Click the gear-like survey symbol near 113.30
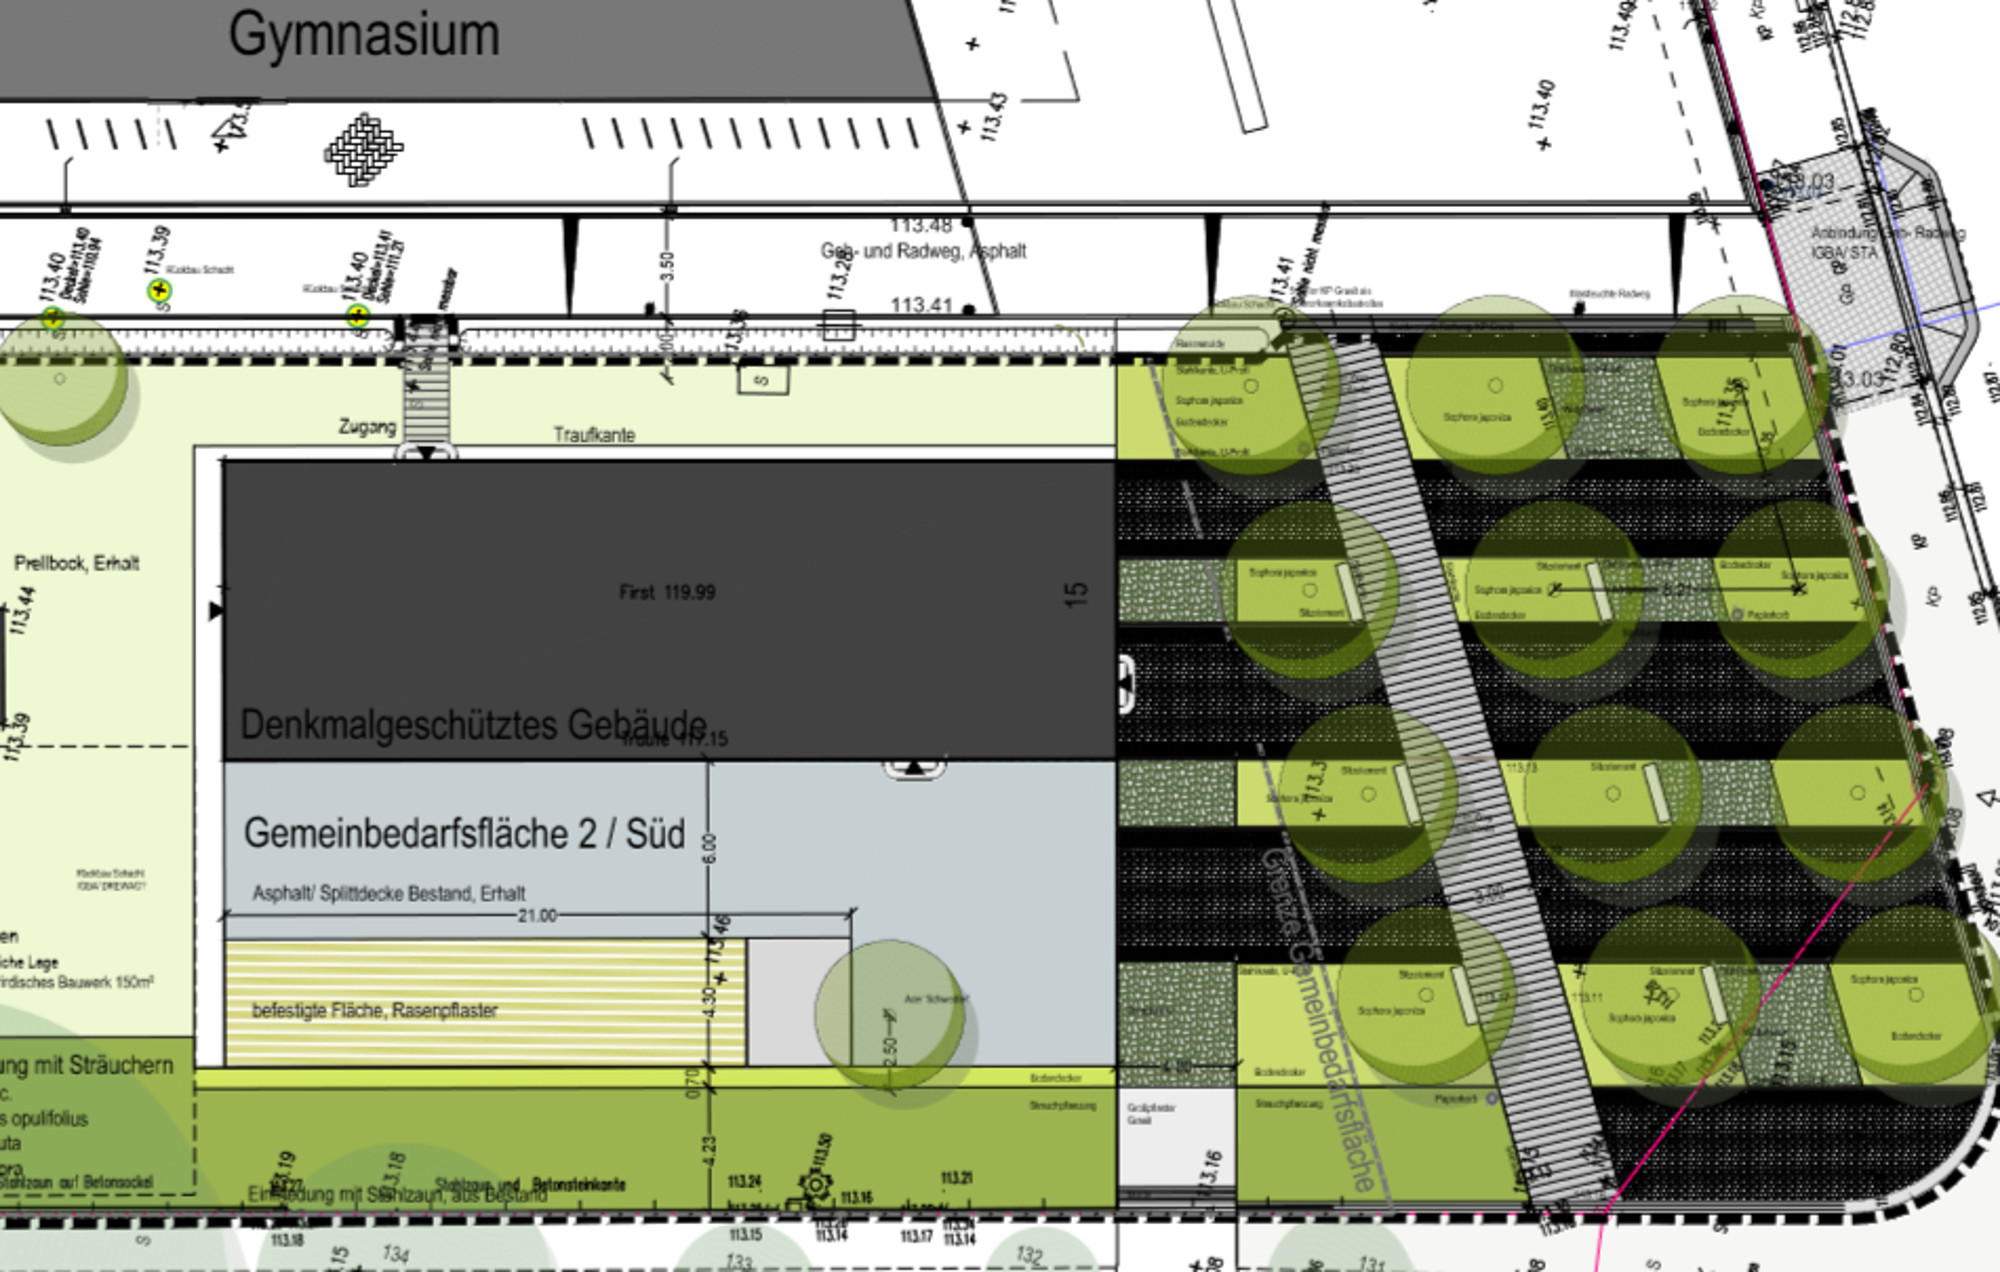This screenshot has width=2000, height=1272. (x=815, y=1183)
